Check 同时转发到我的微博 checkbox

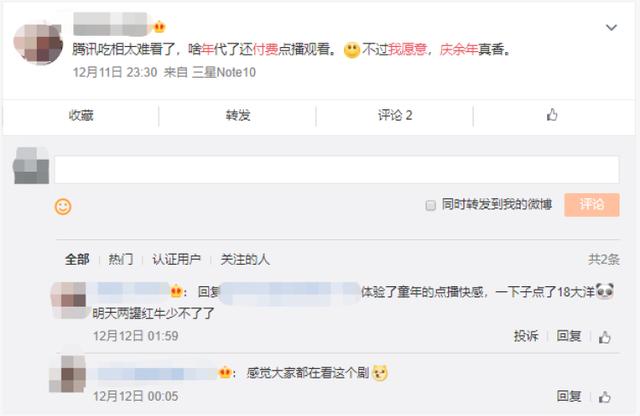tap(431, 205)
